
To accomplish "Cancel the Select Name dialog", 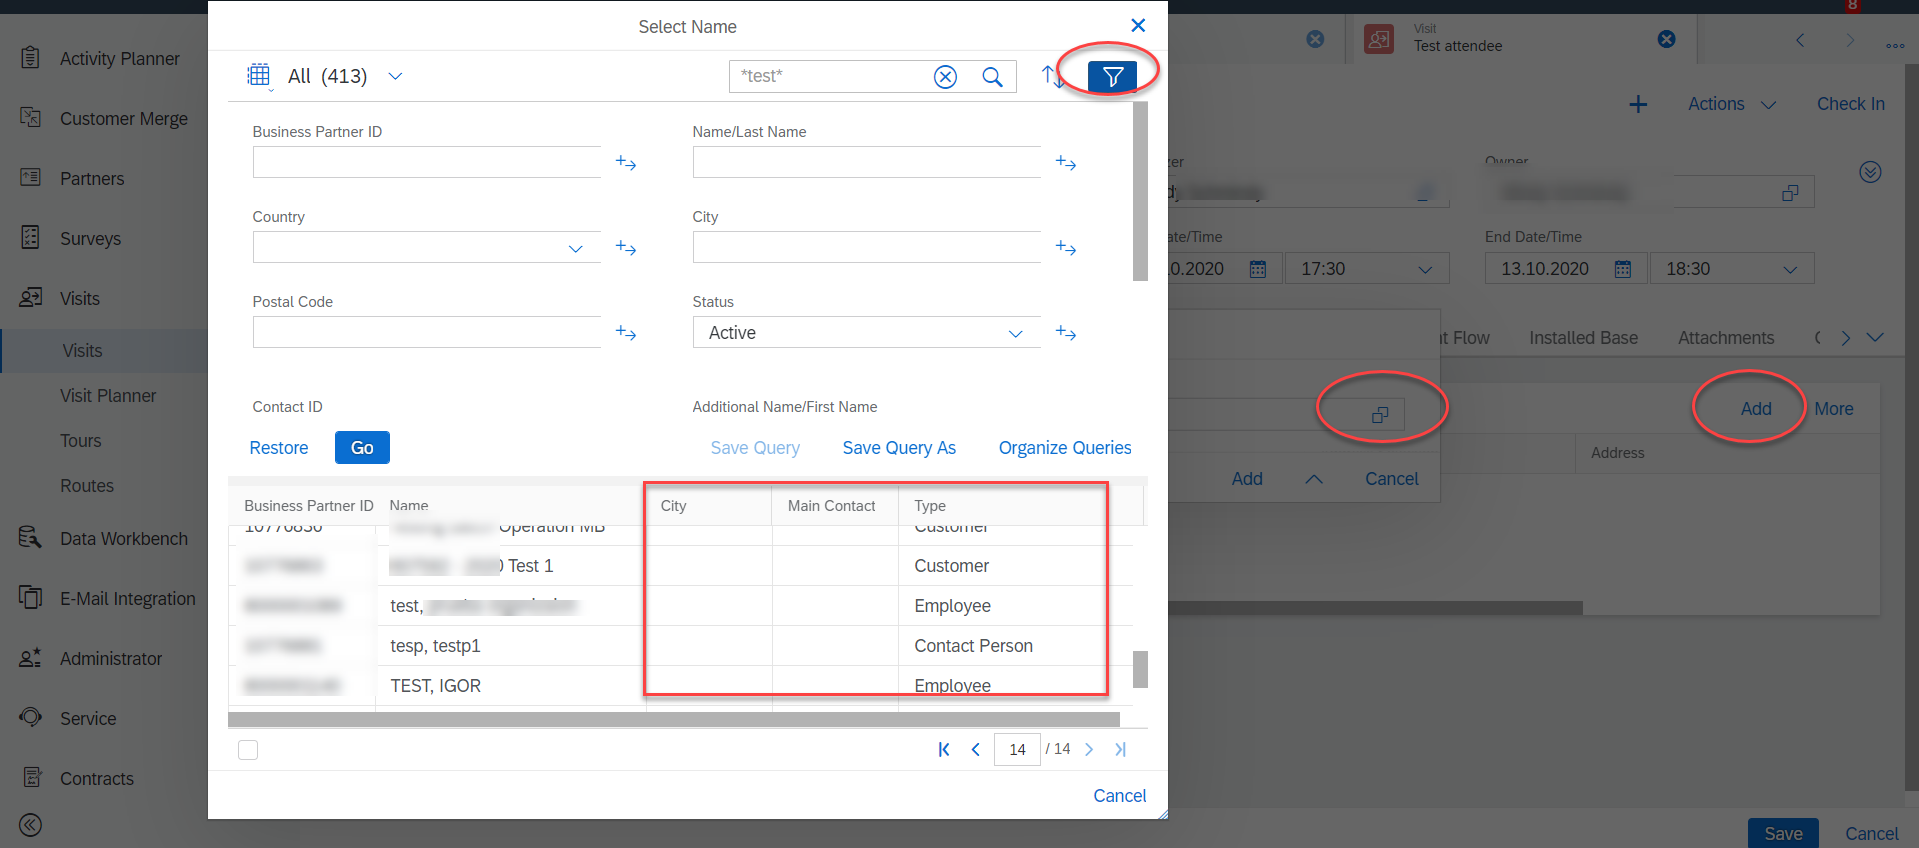I will point(1120,796).
